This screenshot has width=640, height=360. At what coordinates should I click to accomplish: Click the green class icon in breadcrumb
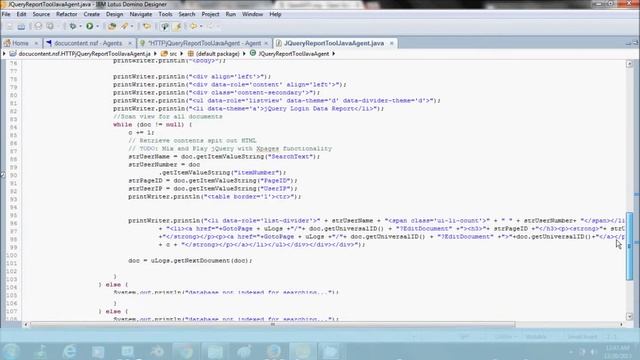253,53
